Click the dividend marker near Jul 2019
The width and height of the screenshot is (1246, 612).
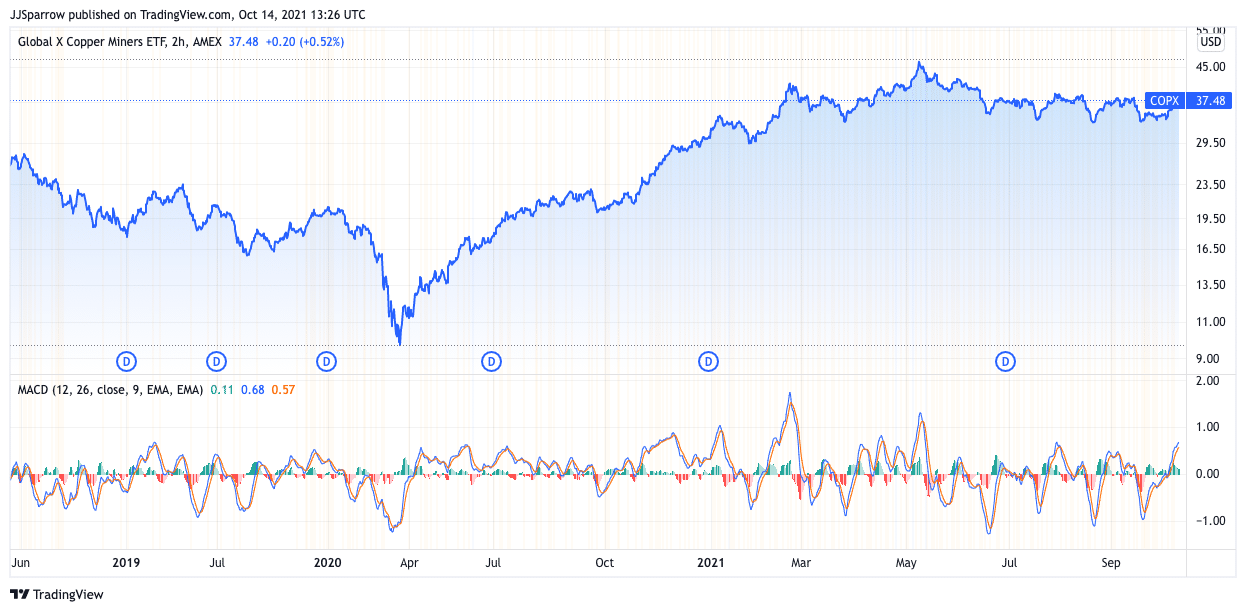pyautogui.click(x=216, y=360)
